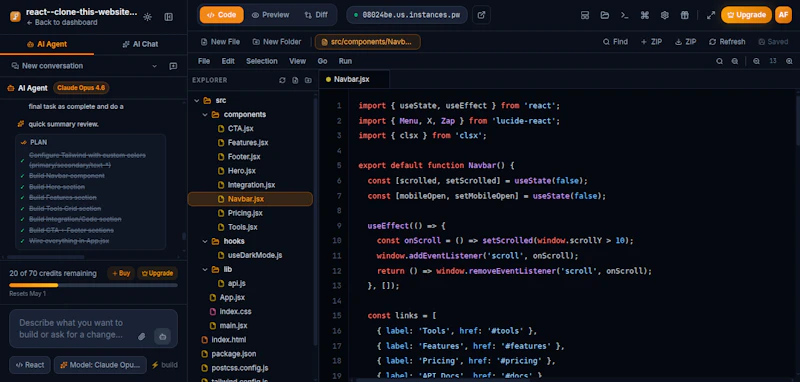This screenshot has width=800, height=382.
Task: Open the Selection menu
Action: point(262,61)
